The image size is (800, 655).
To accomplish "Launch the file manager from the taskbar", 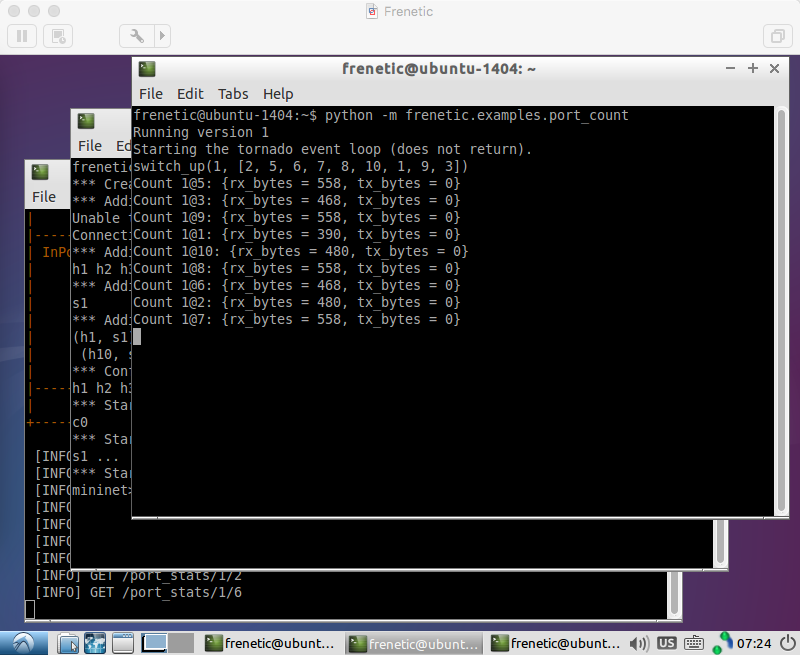I will pos(68,643).
